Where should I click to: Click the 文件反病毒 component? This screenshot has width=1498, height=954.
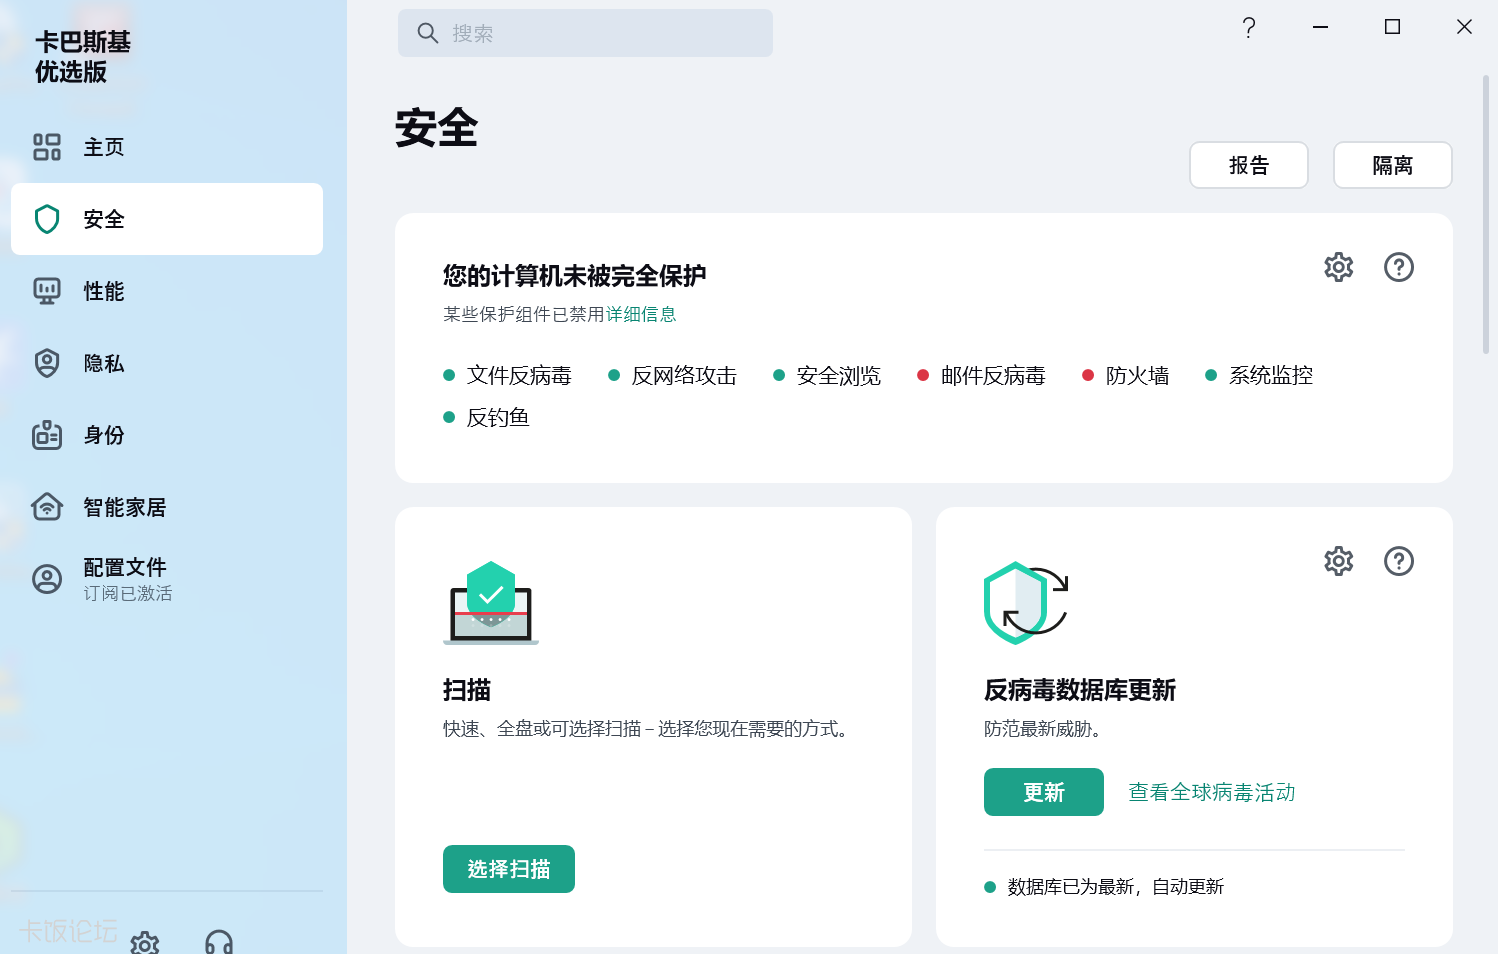point(507,375)
